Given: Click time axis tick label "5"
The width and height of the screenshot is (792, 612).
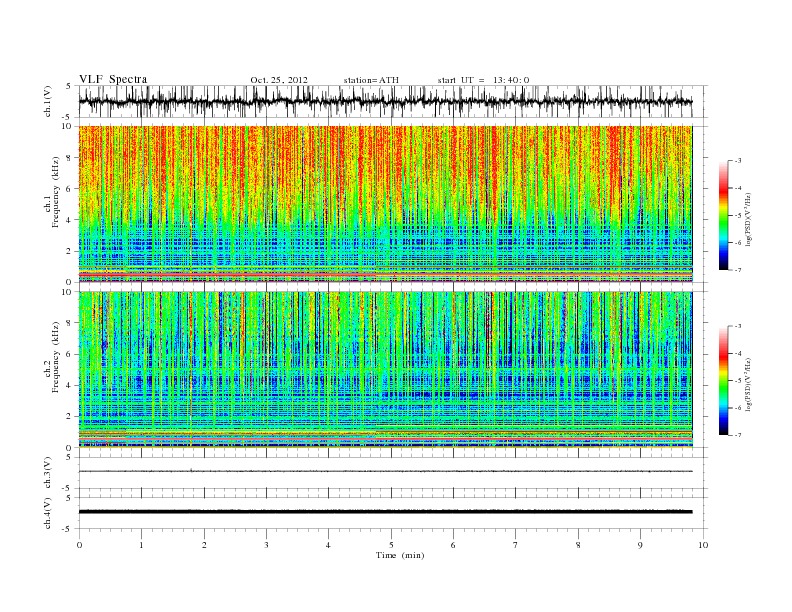Looking at the screenshot, I should tap(391, 545).
